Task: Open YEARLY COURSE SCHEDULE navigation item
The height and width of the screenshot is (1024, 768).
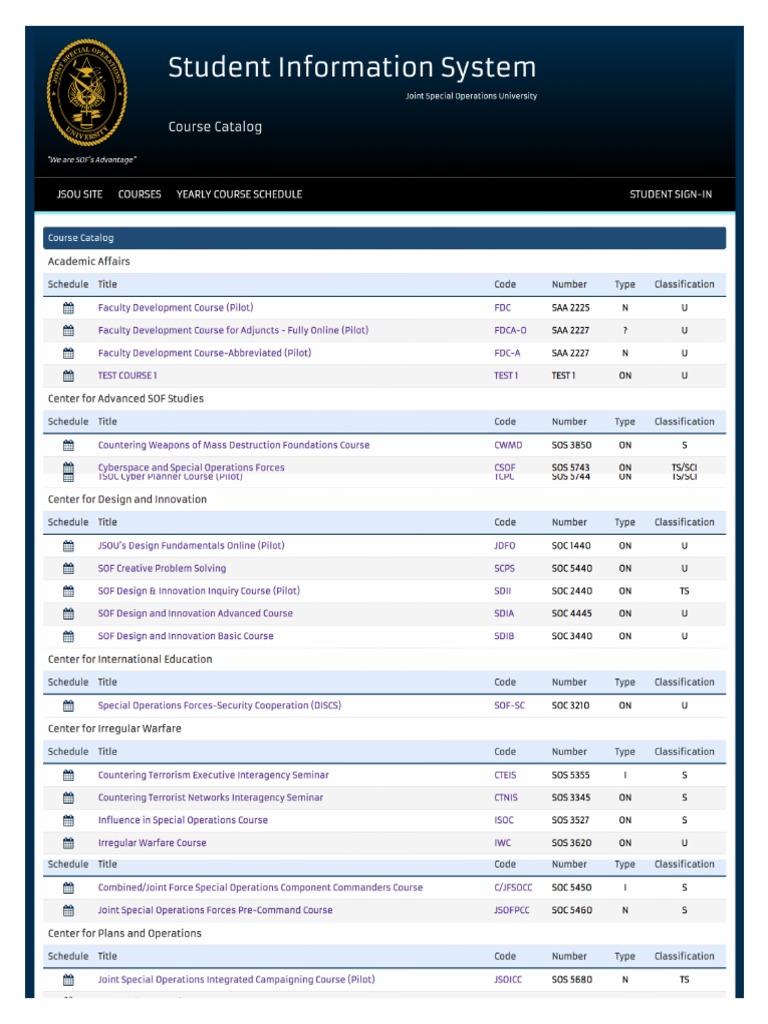Action: 239,194
